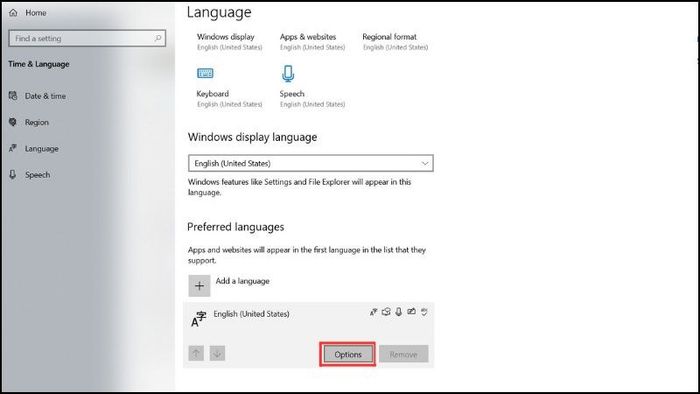This screenshot has width=700, height=394.
Task: Click the handwriting feature icon
Action: click(411, 311)
